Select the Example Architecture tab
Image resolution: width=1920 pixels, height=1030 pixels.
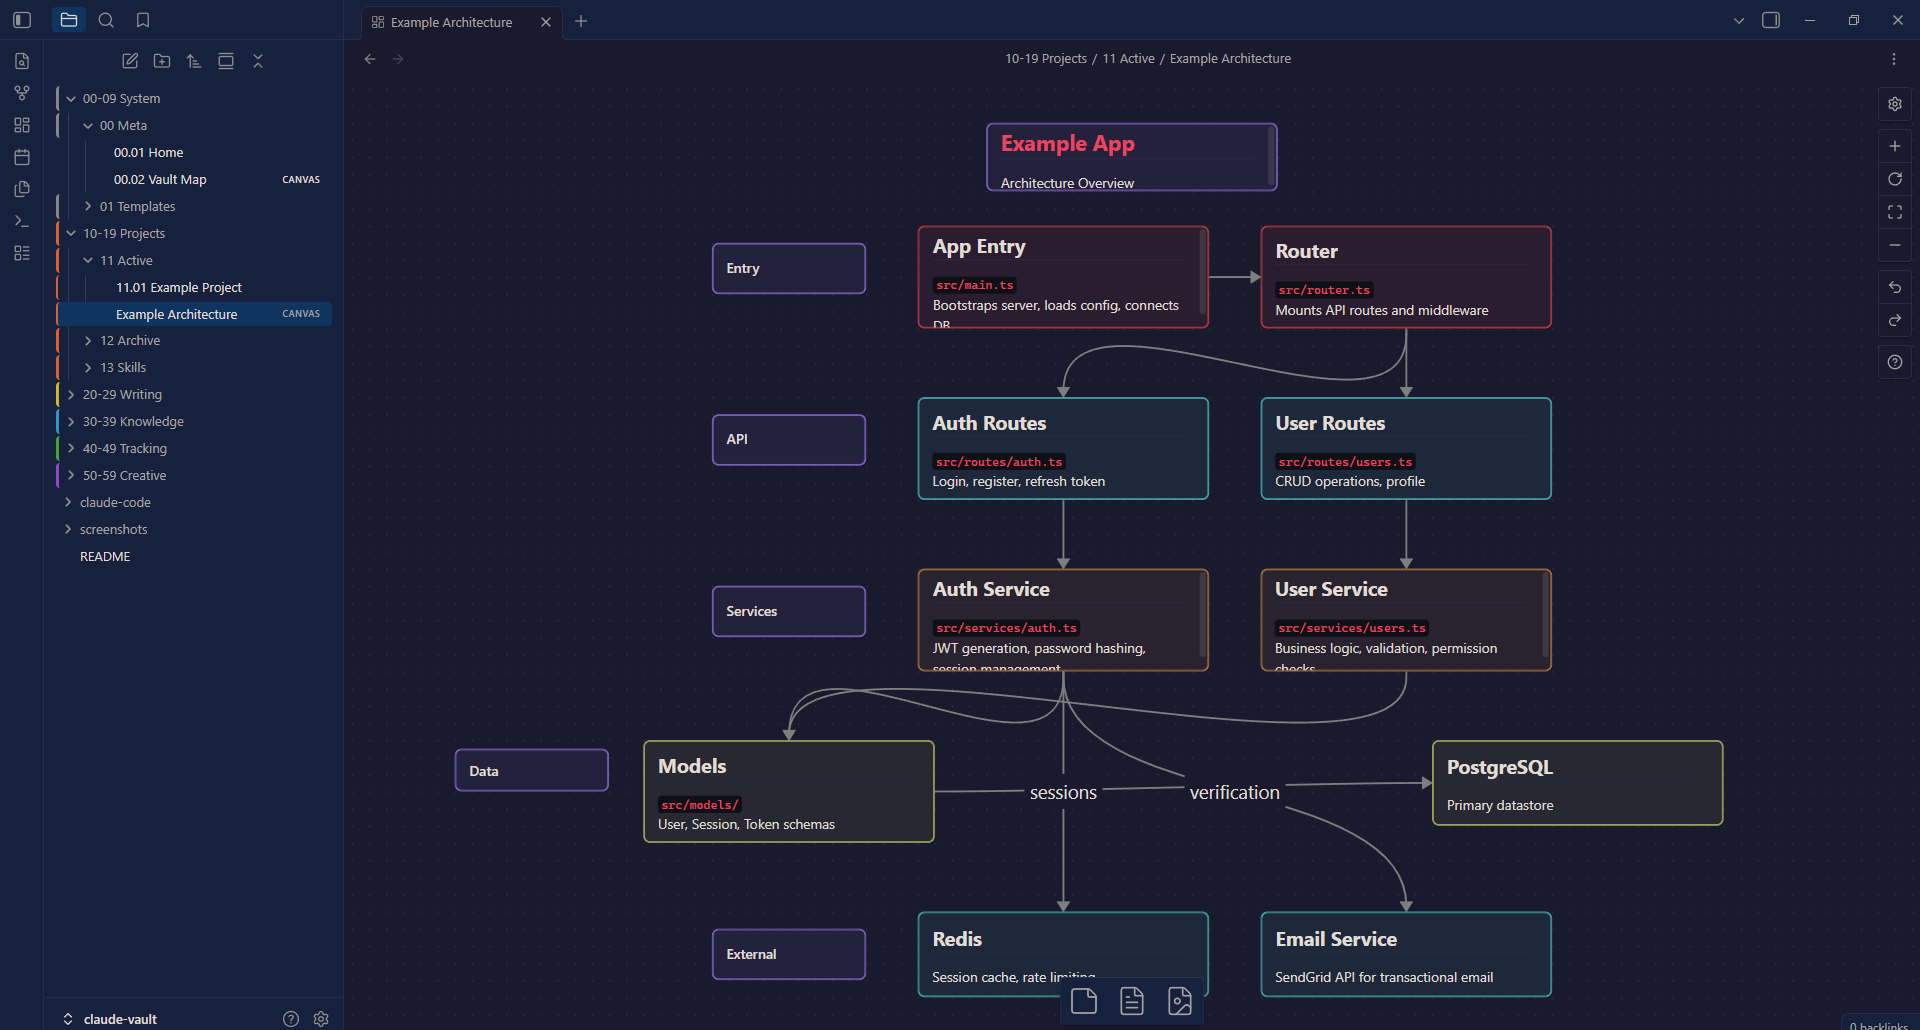[451, 22]
